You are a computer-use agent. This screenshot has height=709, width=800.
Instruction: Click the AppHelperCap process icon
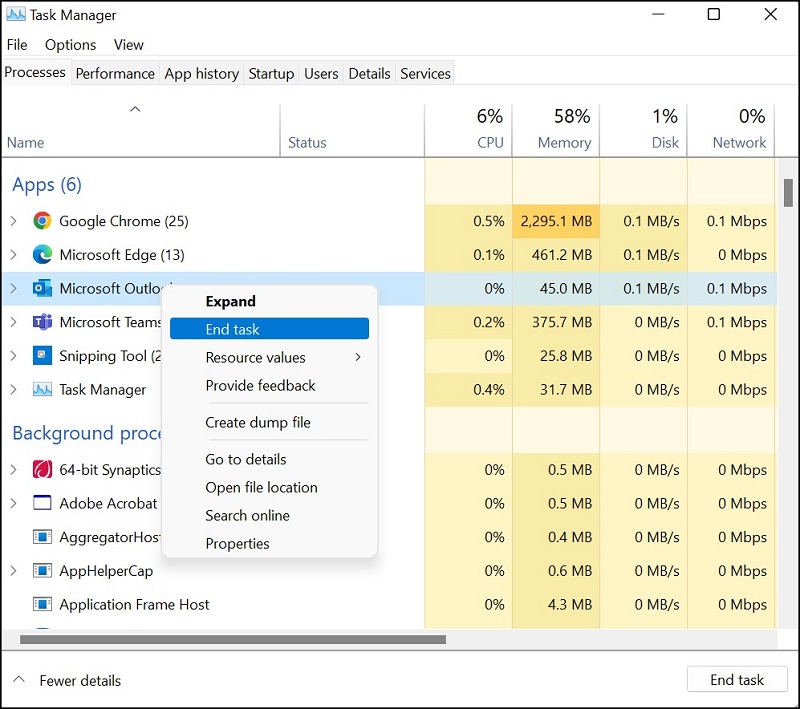(x=42, y=570)
